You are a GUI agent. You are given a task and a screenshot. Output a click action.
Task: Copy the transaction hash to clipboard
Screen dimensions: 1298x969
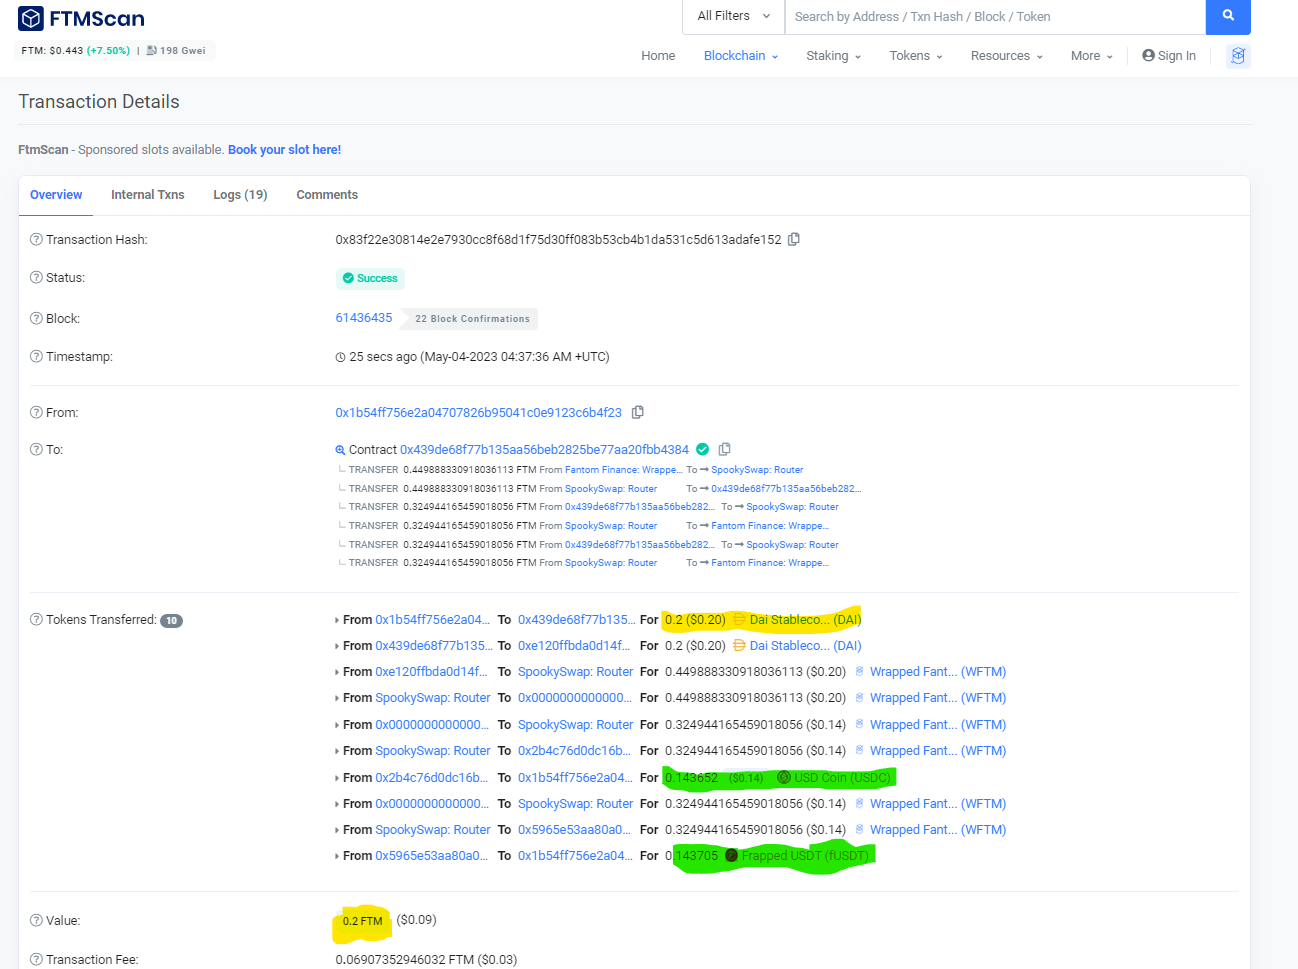(x=794, y=239)
